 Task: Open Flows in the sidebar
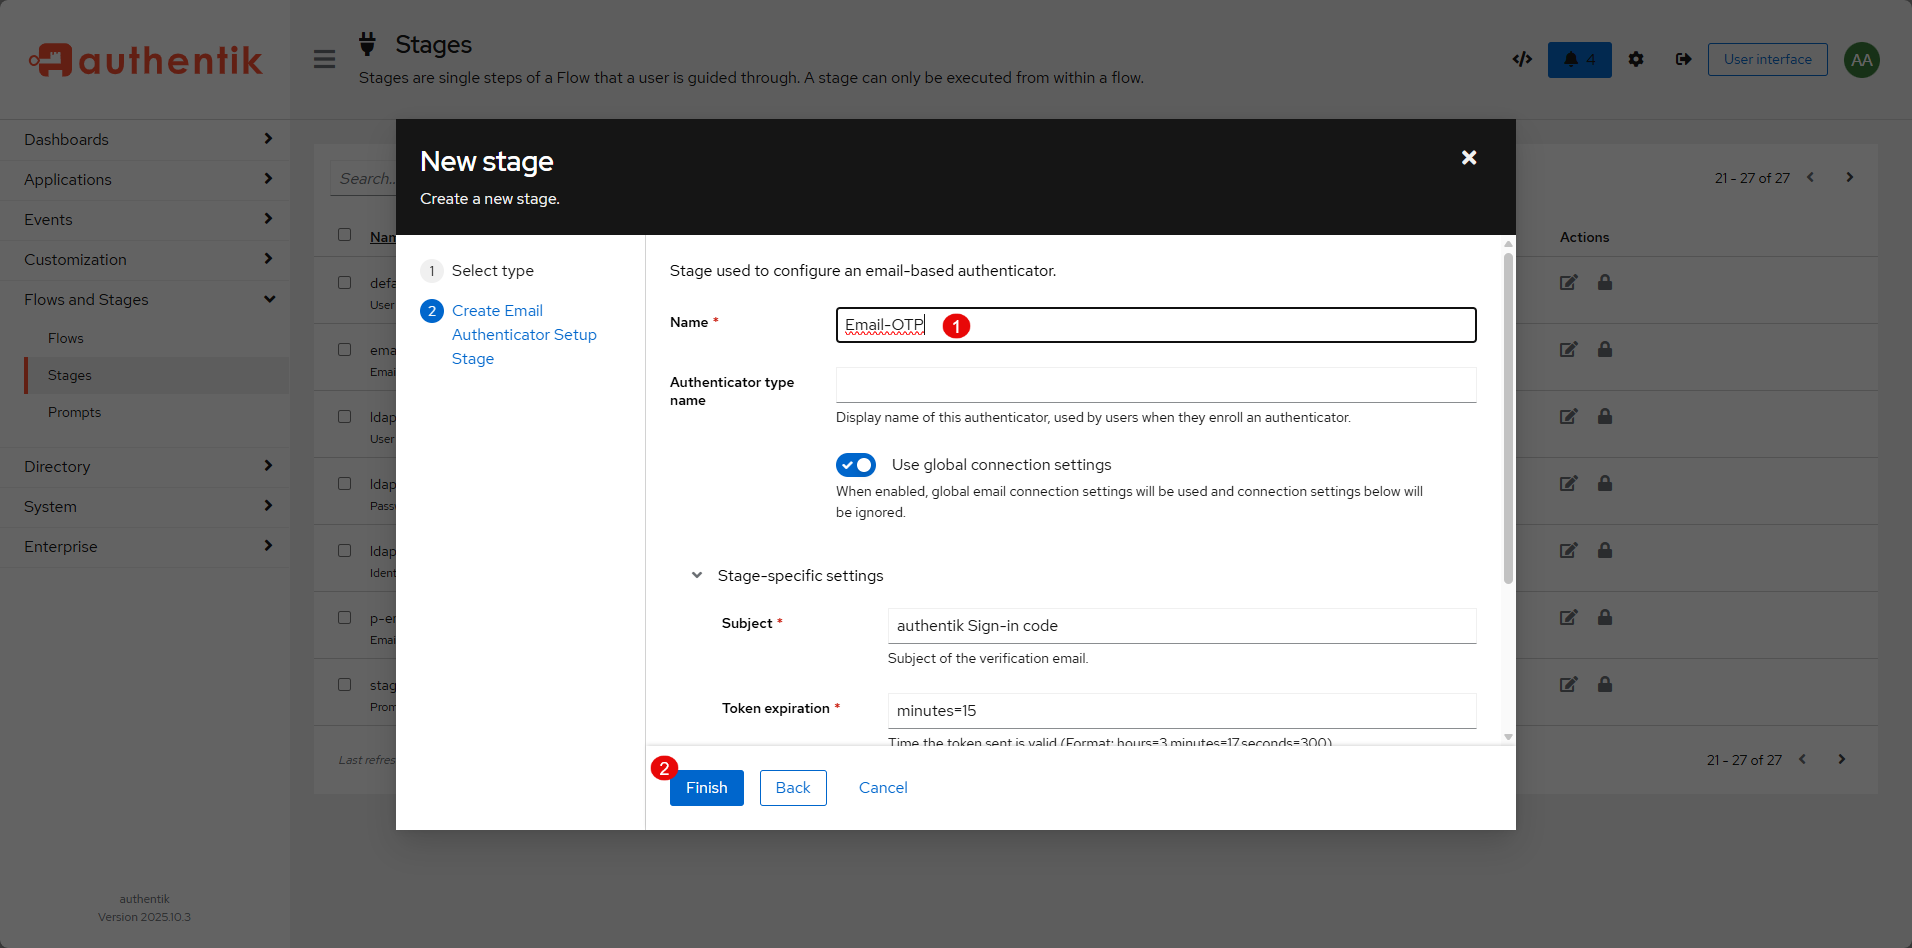[x=66, y=339]
